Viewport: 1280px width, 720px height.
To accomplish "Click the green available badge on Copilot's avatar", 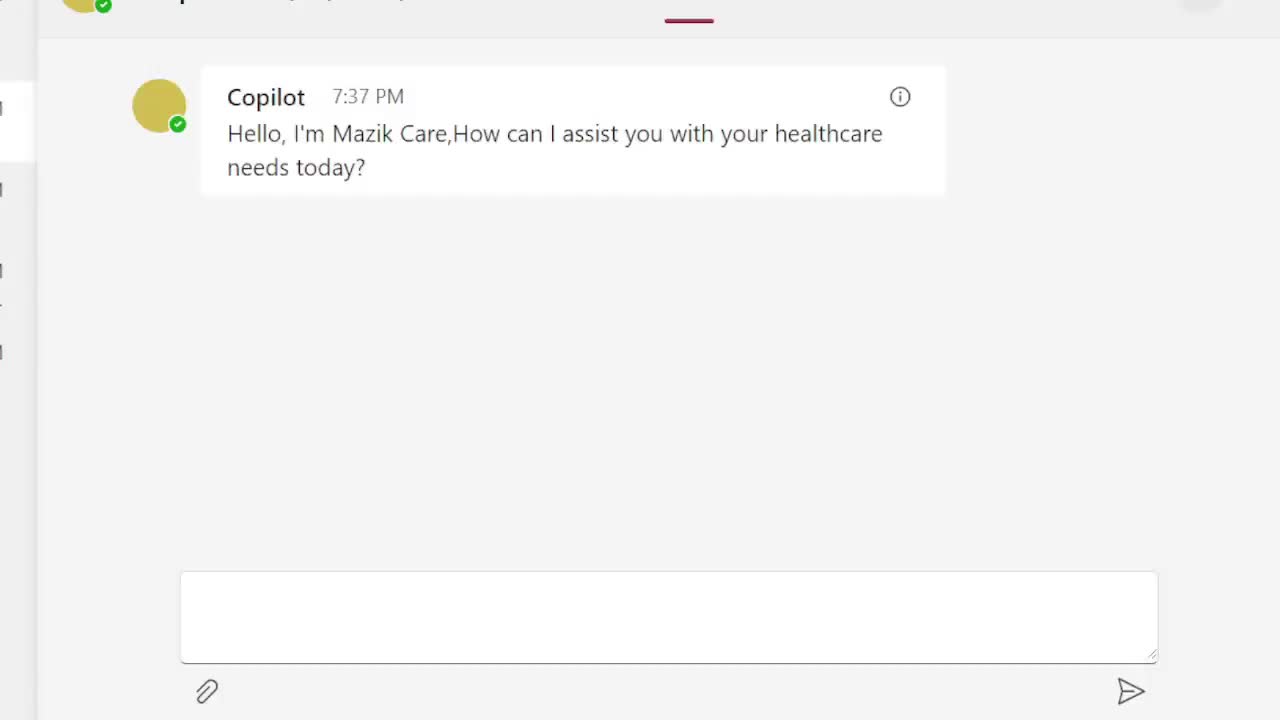I will tap(177, 124).
